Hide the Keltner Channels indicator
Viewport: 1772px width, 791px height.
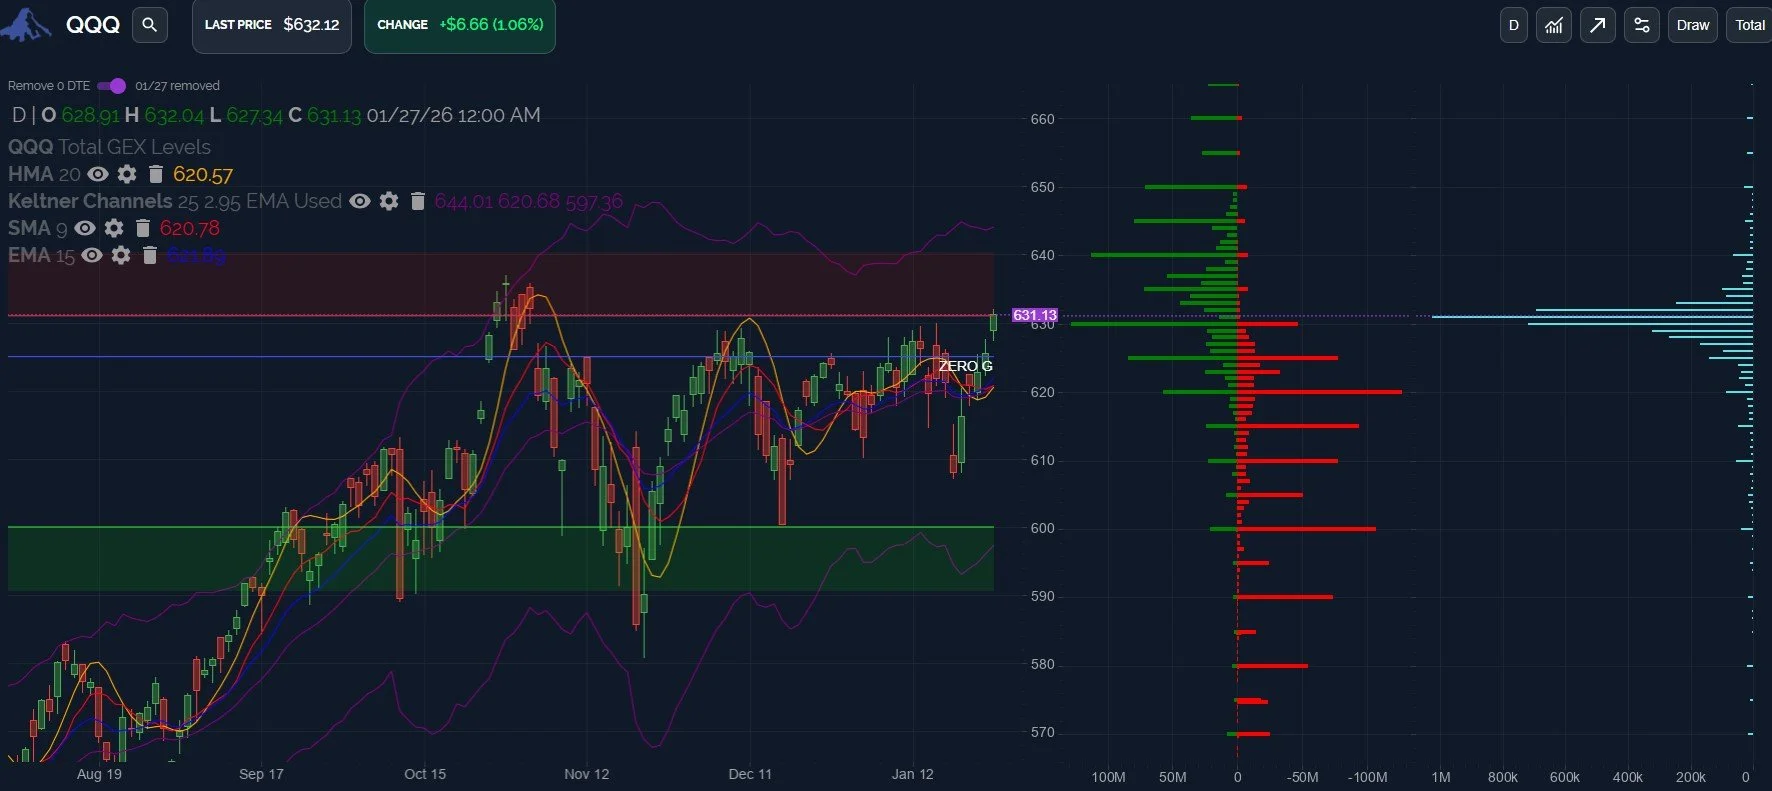click(360, 201)
